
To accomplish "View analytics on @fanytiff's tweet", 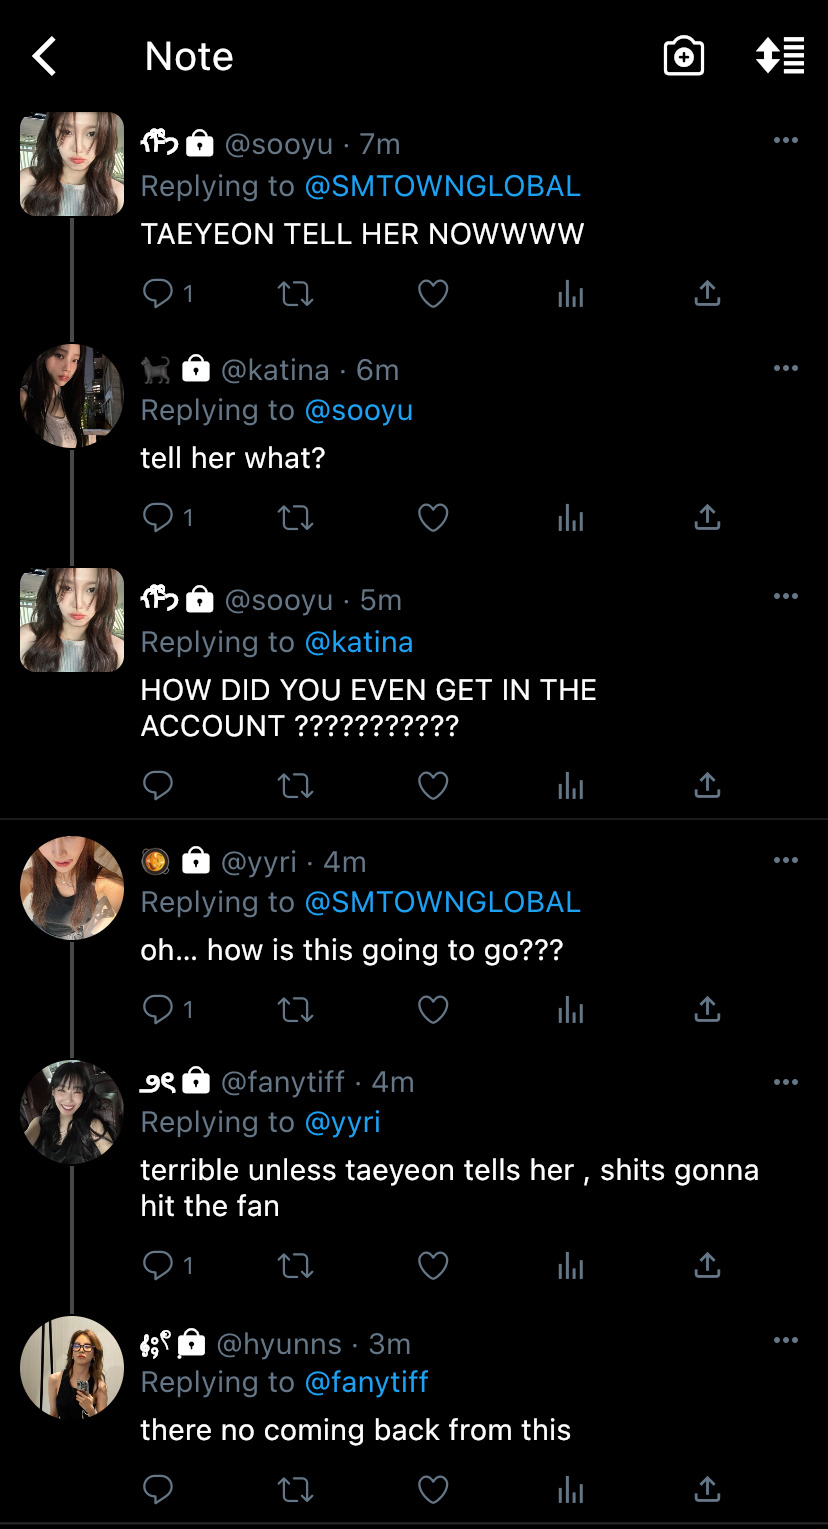I will pyautogui.click(x=570, y=1266).
